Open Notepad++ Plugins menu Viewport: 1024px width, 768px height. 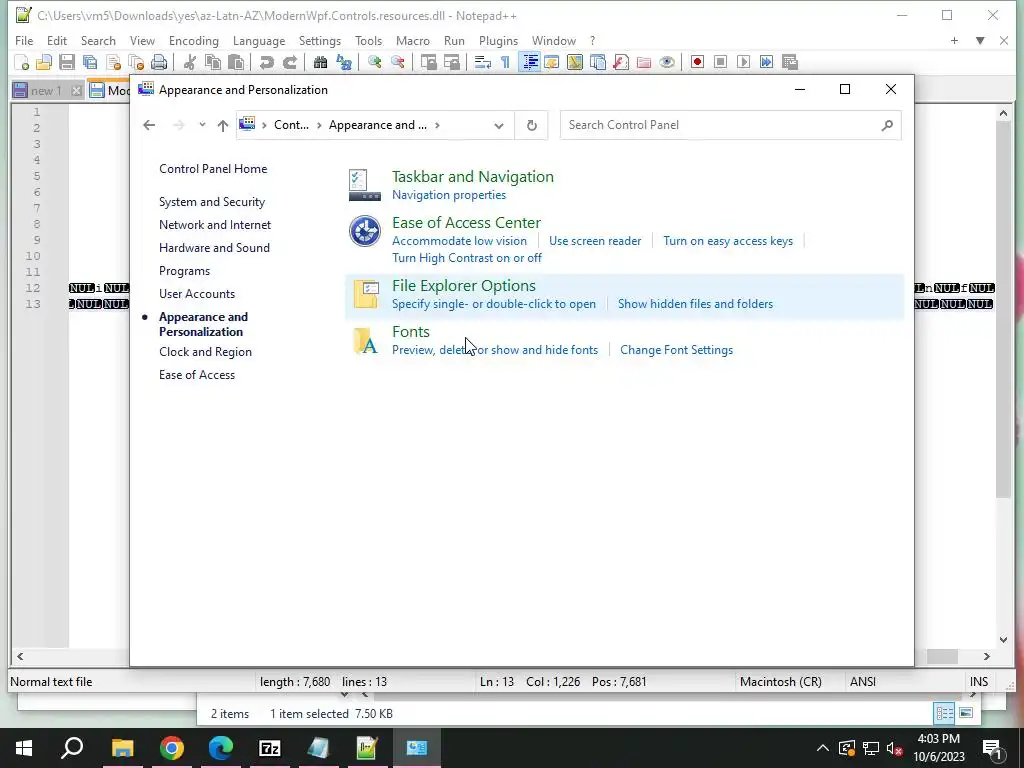(x=498, y=40)
